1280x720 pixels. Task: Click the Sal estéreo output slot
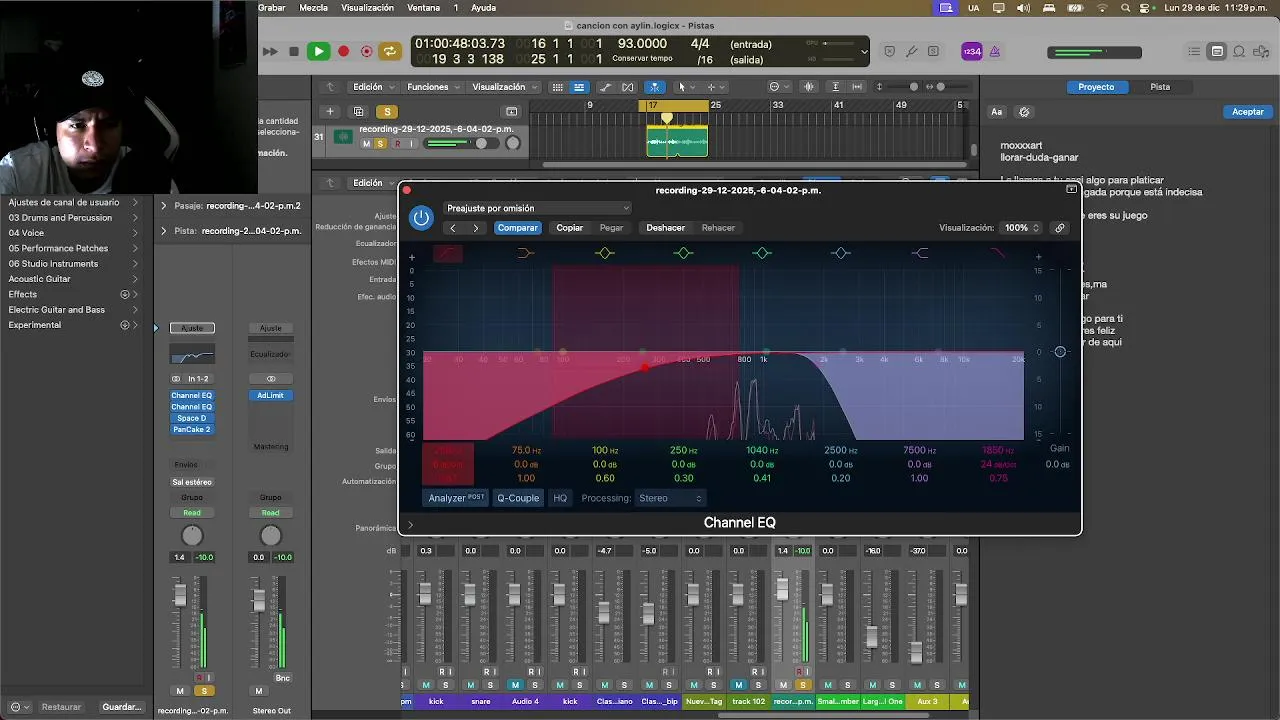point(192,482)
